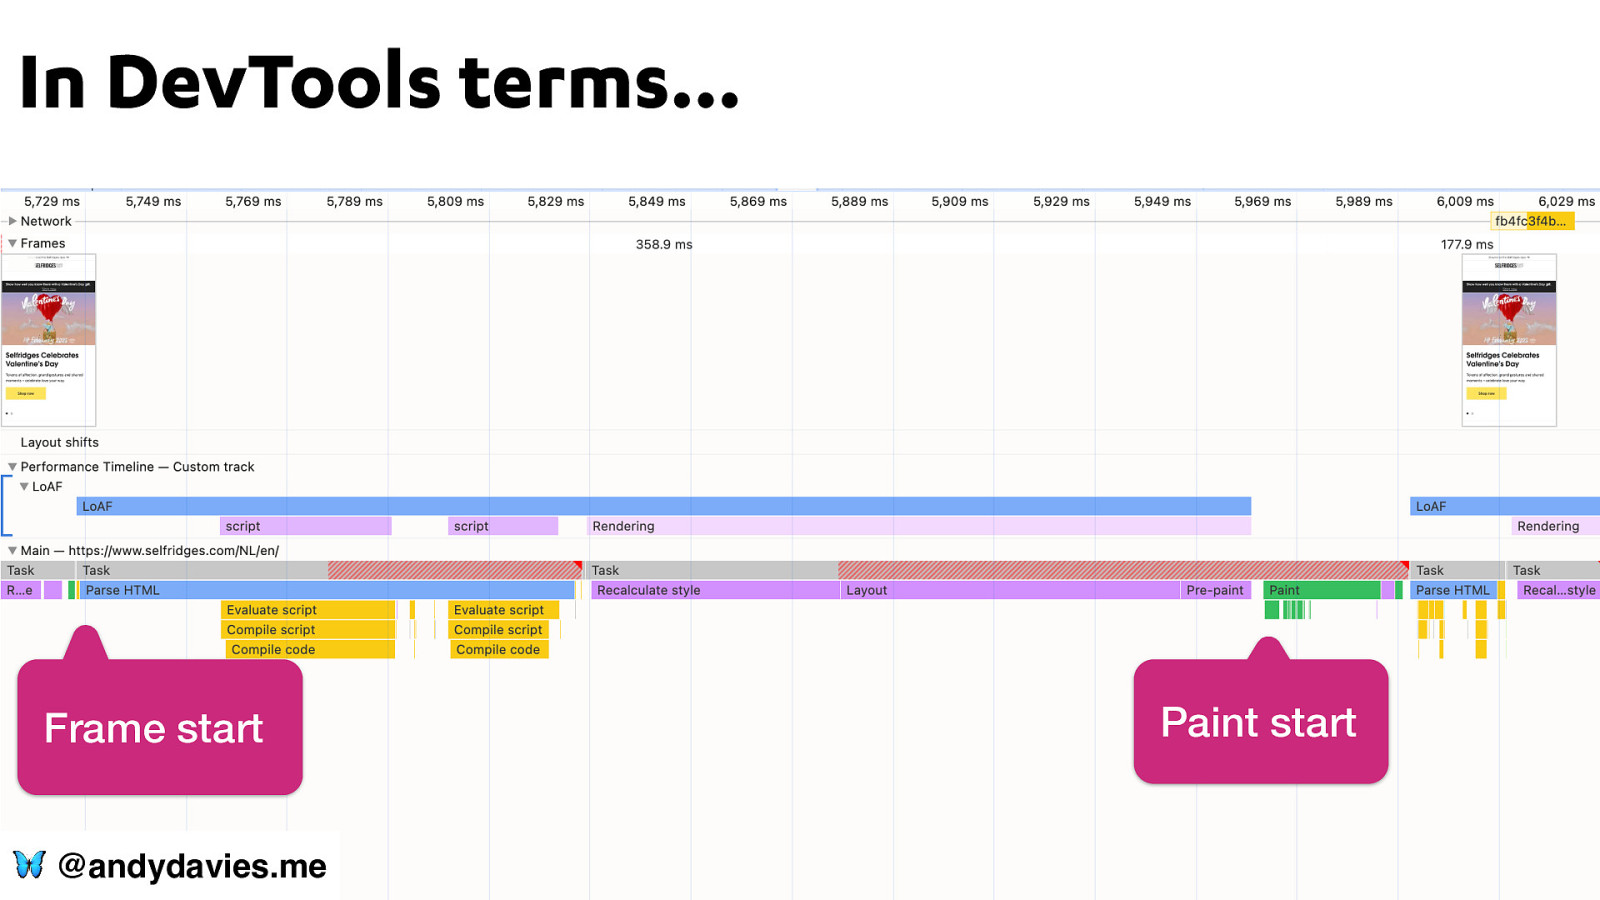This screenshot has height=900, width=1600.
Task: Expand the Network track
Action: click(x=12, y=221)
